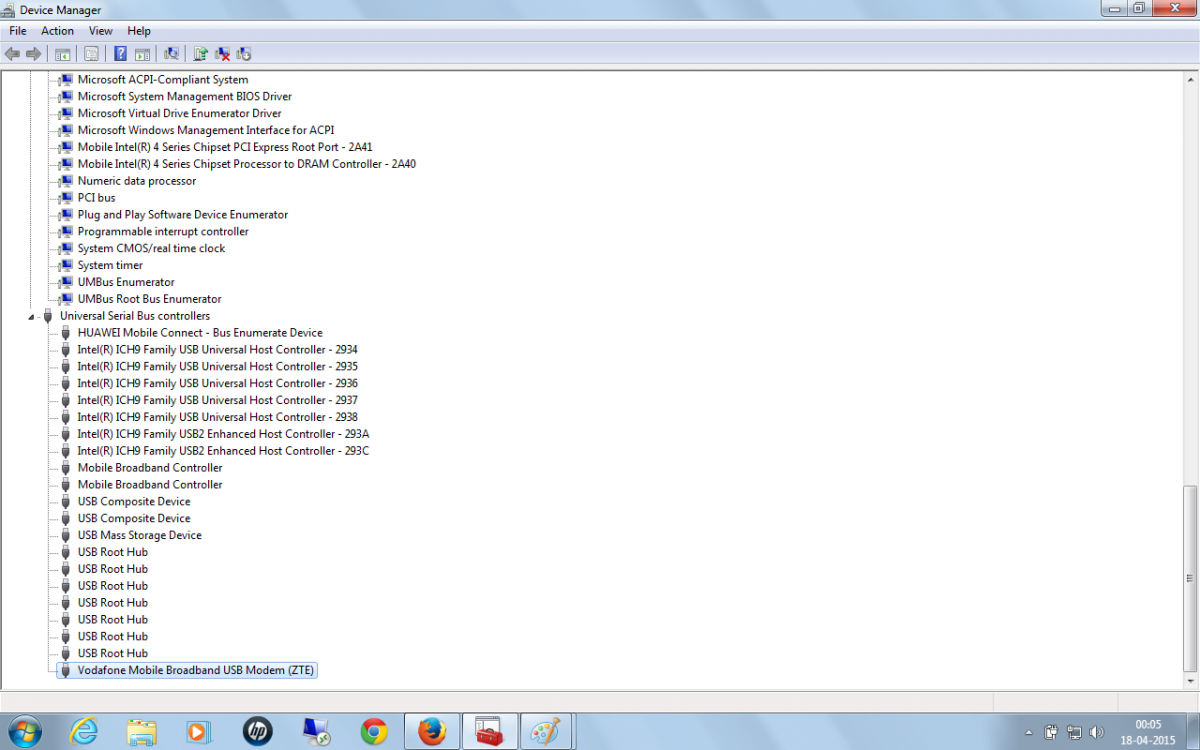Select Intel ICH9 USB Universal Host Controller - 2938

click(x=217, y=417)
